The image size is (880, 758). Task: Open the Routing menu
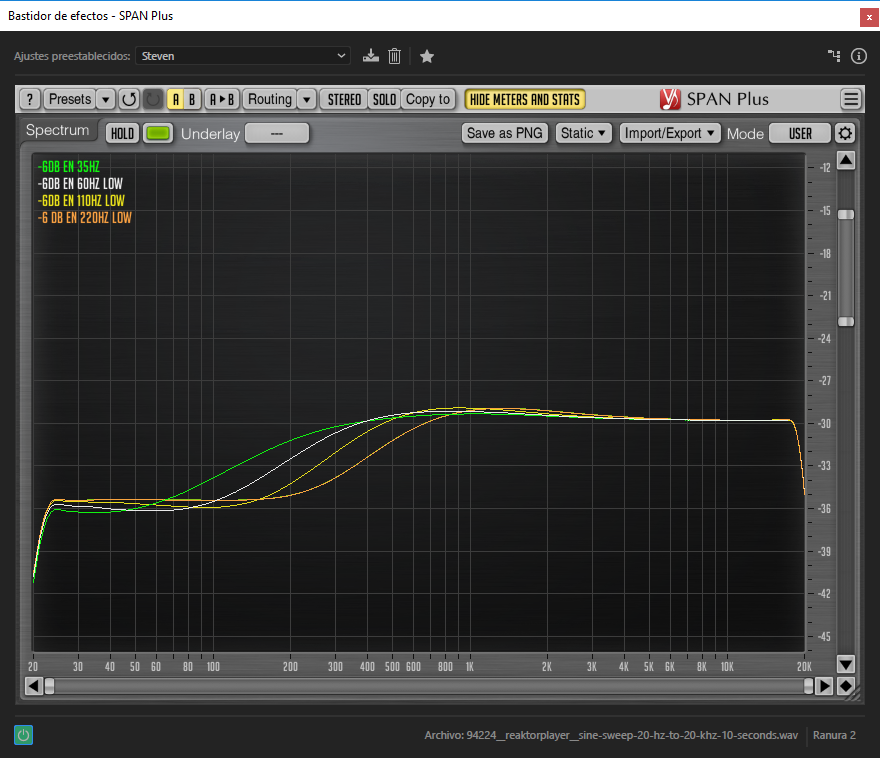point(270,99)
